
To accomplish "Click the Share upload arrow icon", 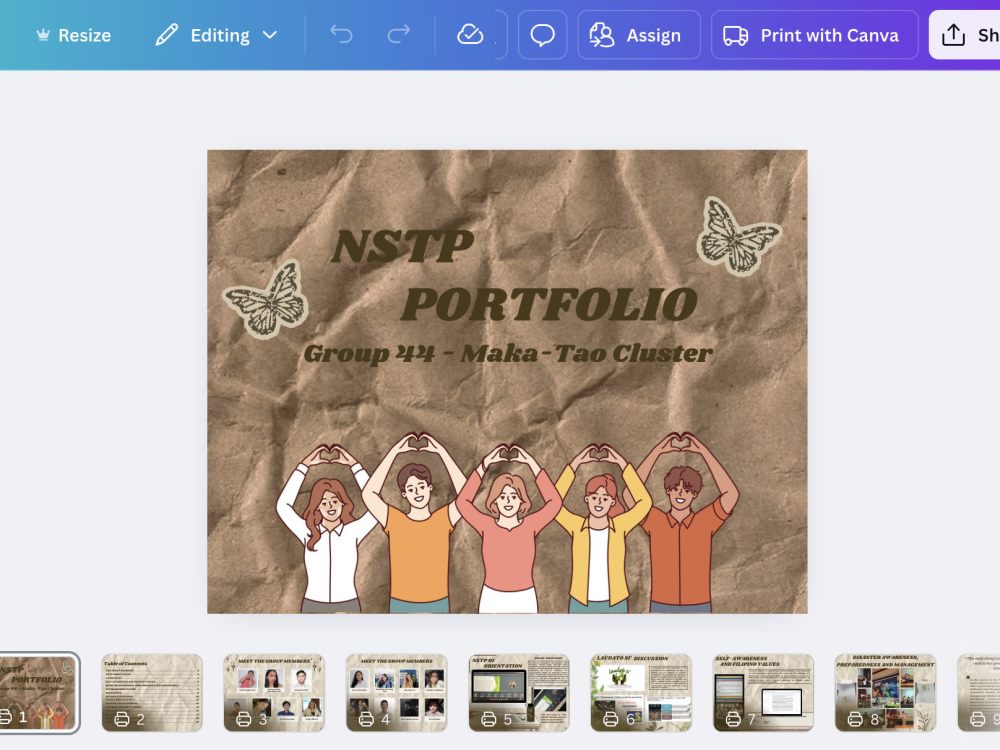I will tap(953, 35).
